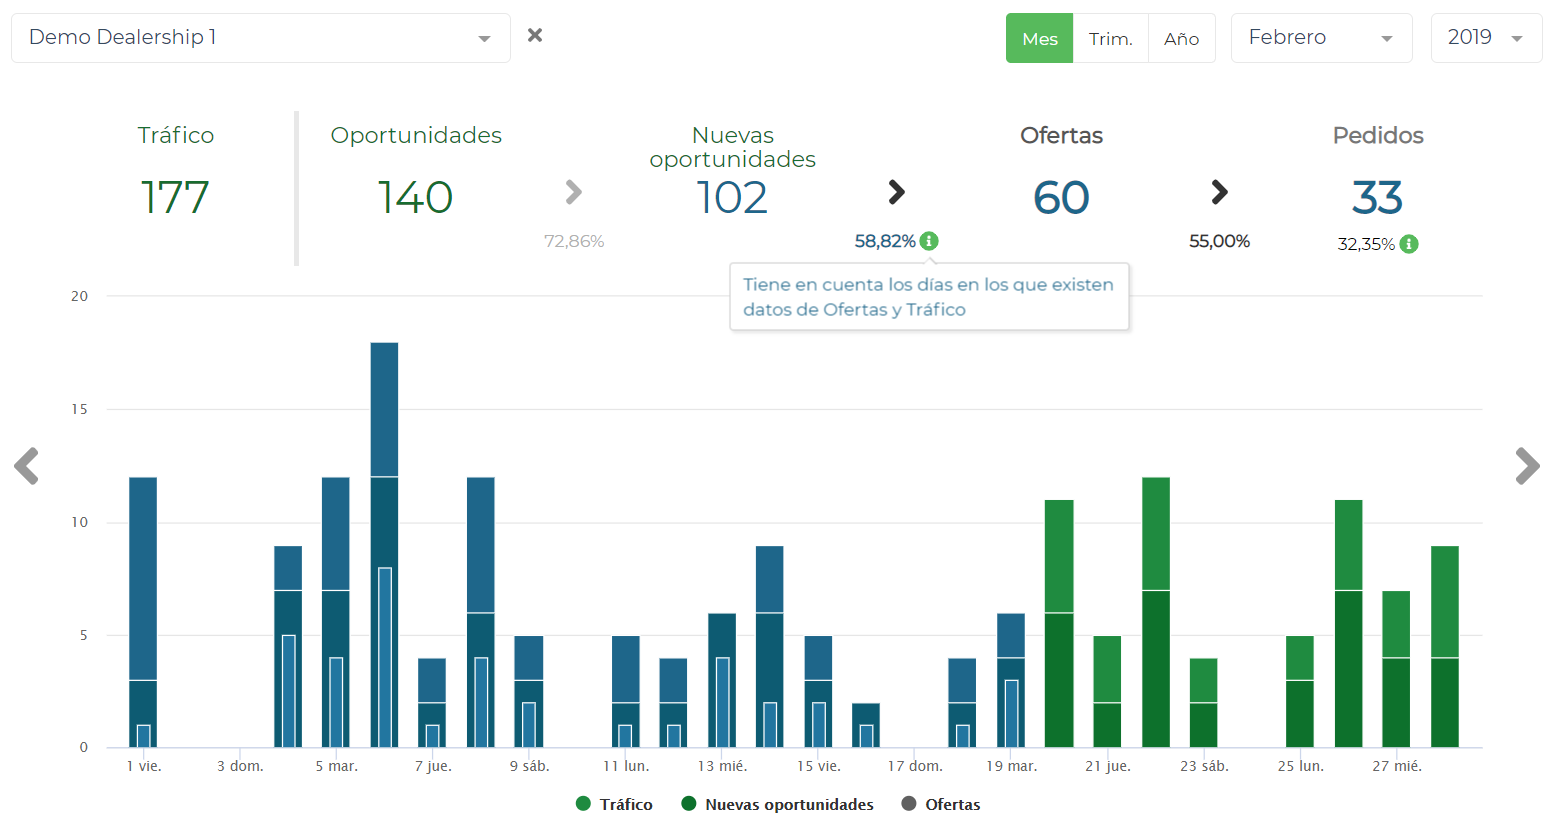Click the gray chevron after Oportunidades
The height and width of the screenshot is (836, 1551).
(x=573, y=192)
